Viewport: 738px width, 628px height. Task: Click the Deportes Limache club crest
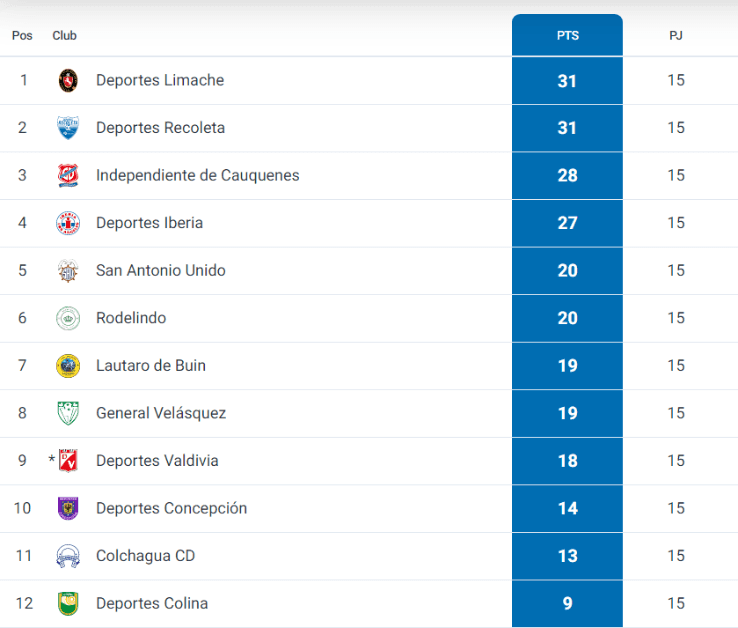(x=68, y=80)
